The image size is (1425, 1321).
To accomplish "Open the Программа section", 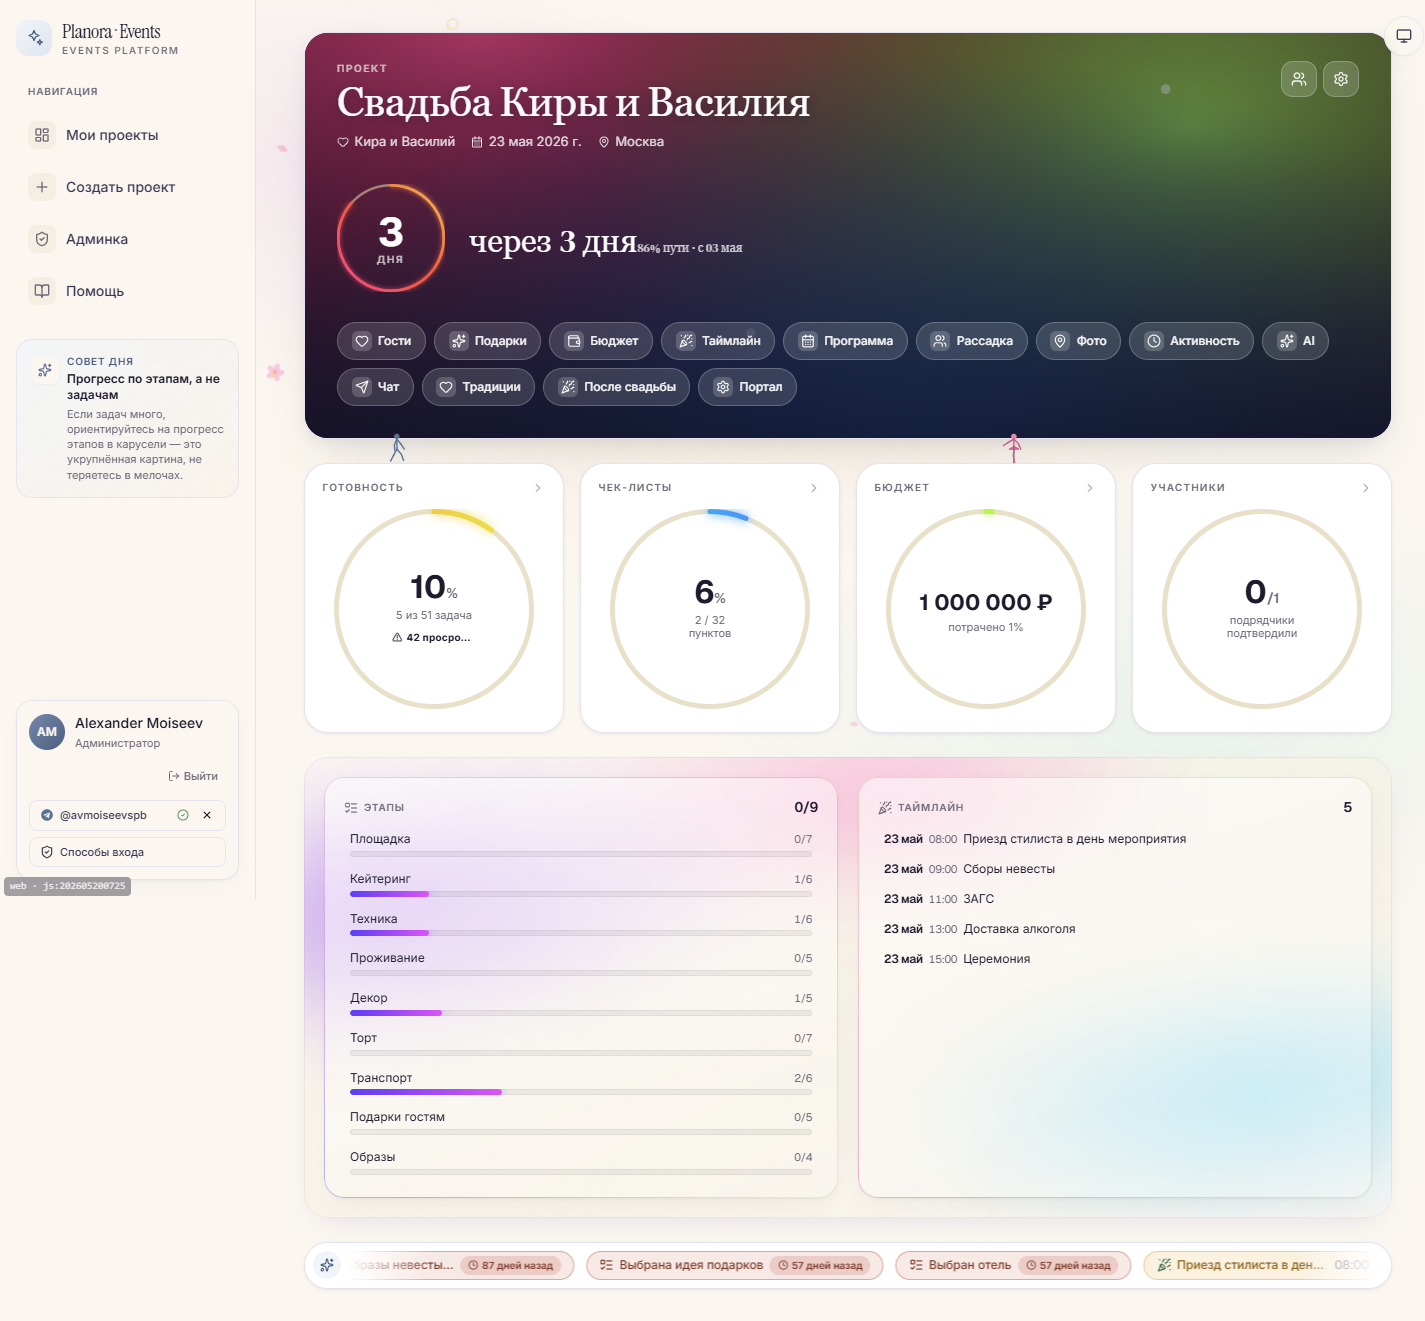I will pos(845,341).
